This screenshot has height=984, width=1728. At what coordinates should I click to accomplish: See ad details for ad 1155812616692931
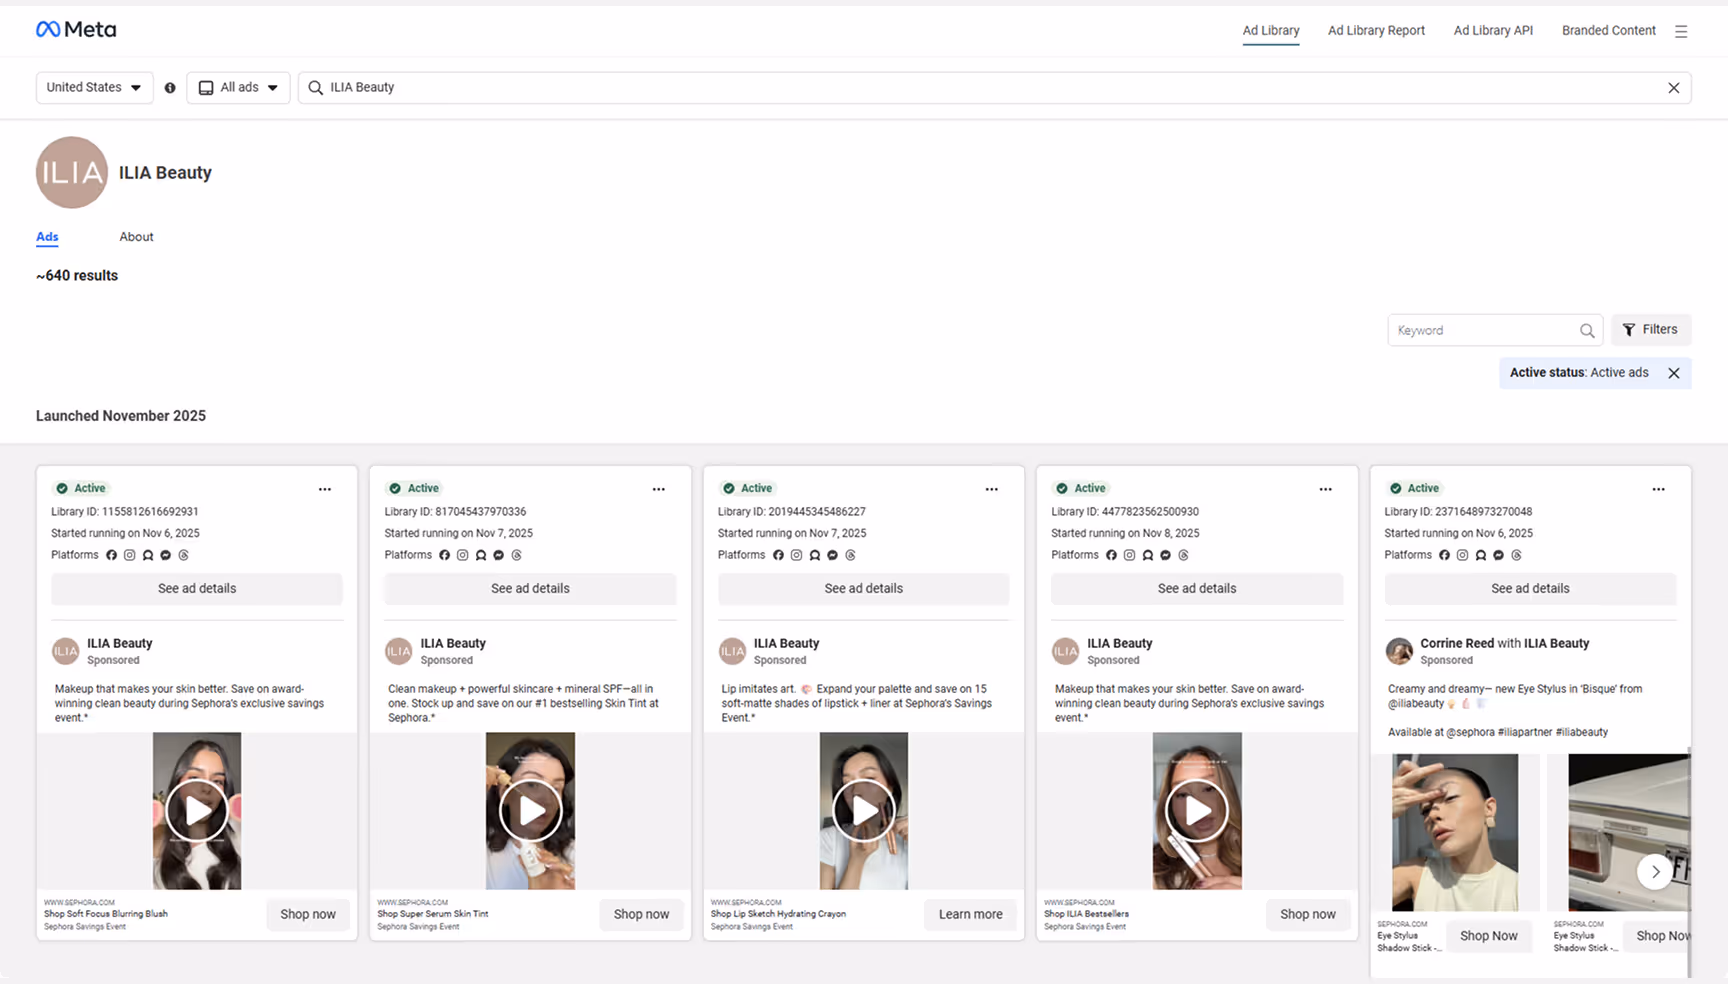(x=197, y=588)
